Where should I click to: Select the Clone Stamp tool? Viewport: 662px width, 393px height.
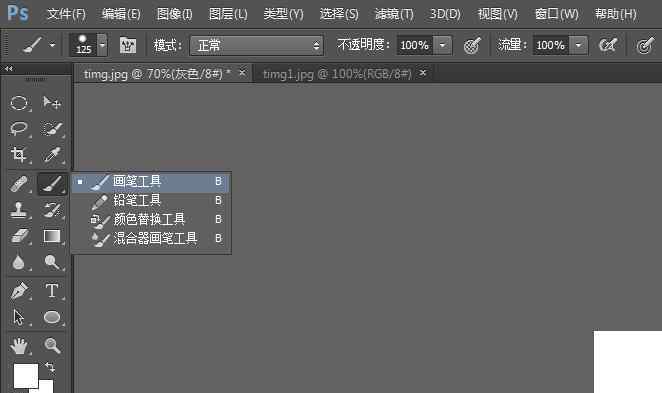pos(19,210)
